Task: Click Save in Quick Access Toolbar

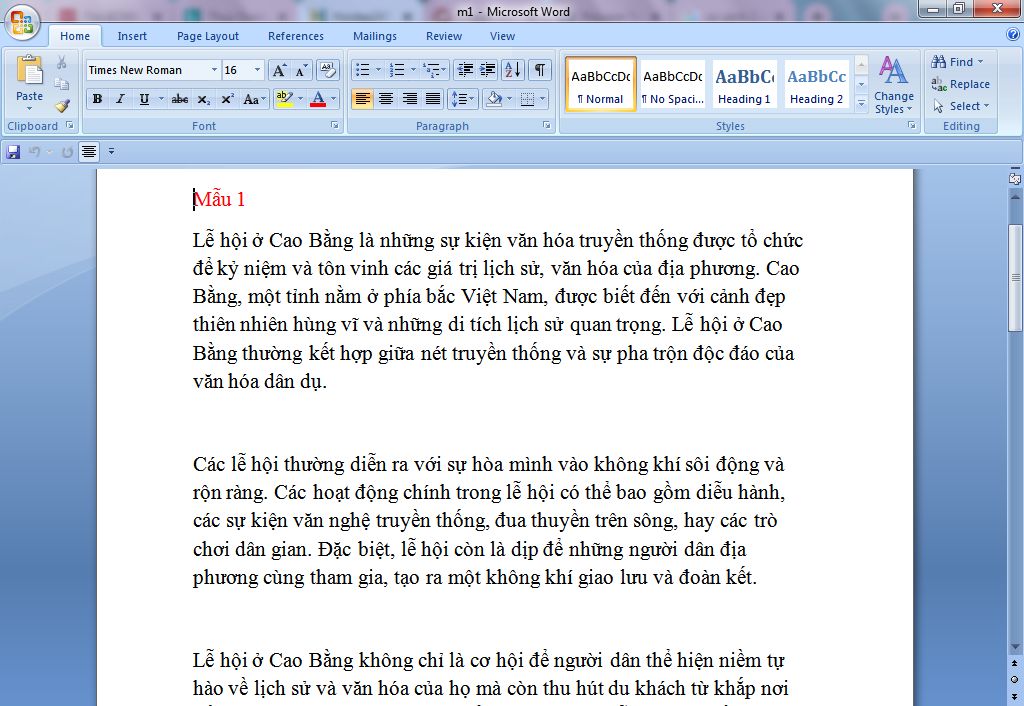Action: [13, 152]
